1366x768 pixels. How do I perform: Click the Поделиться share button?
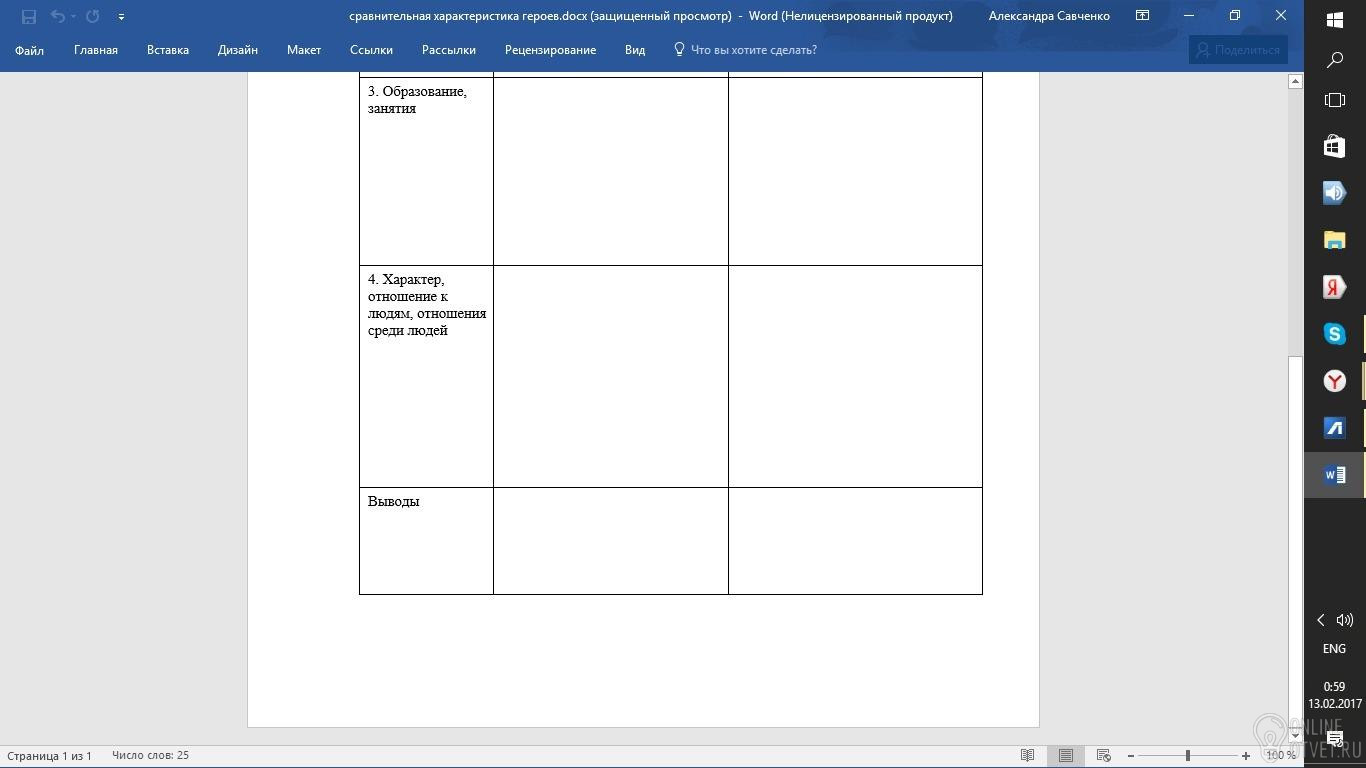[1238, 50]
